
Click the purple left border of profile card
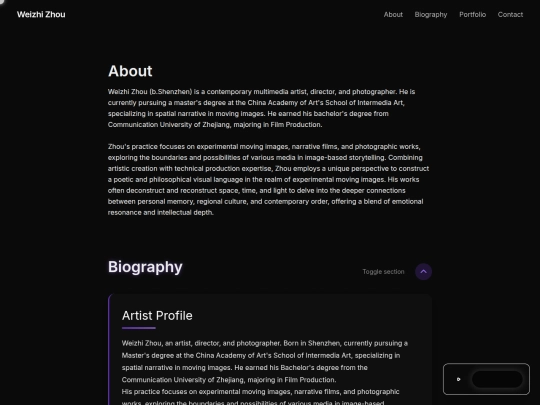tap(109, 350)
